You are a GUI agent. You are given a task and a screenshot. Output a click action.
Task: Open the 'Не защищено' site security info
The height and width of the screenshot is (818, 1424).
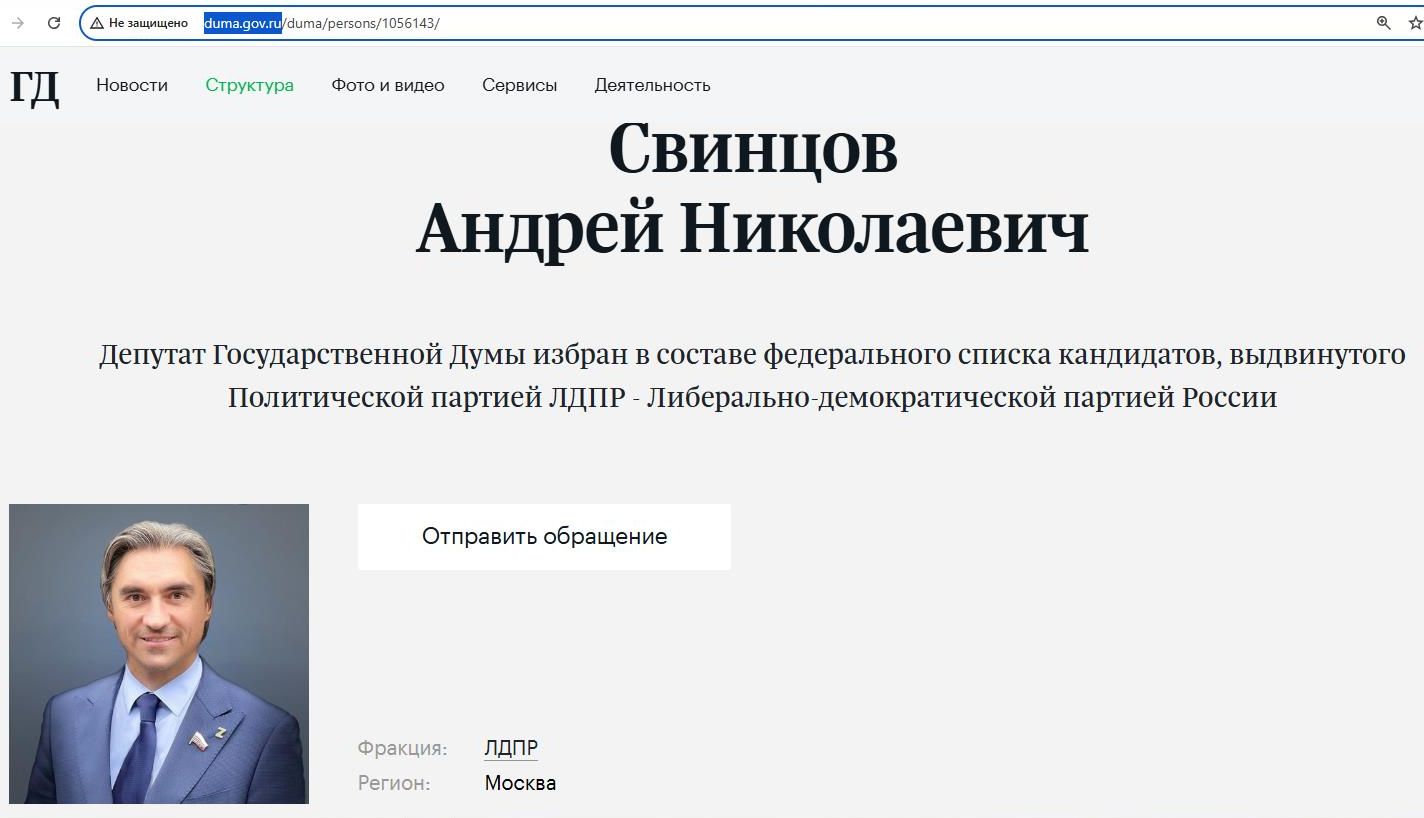(x=140, y=23)
